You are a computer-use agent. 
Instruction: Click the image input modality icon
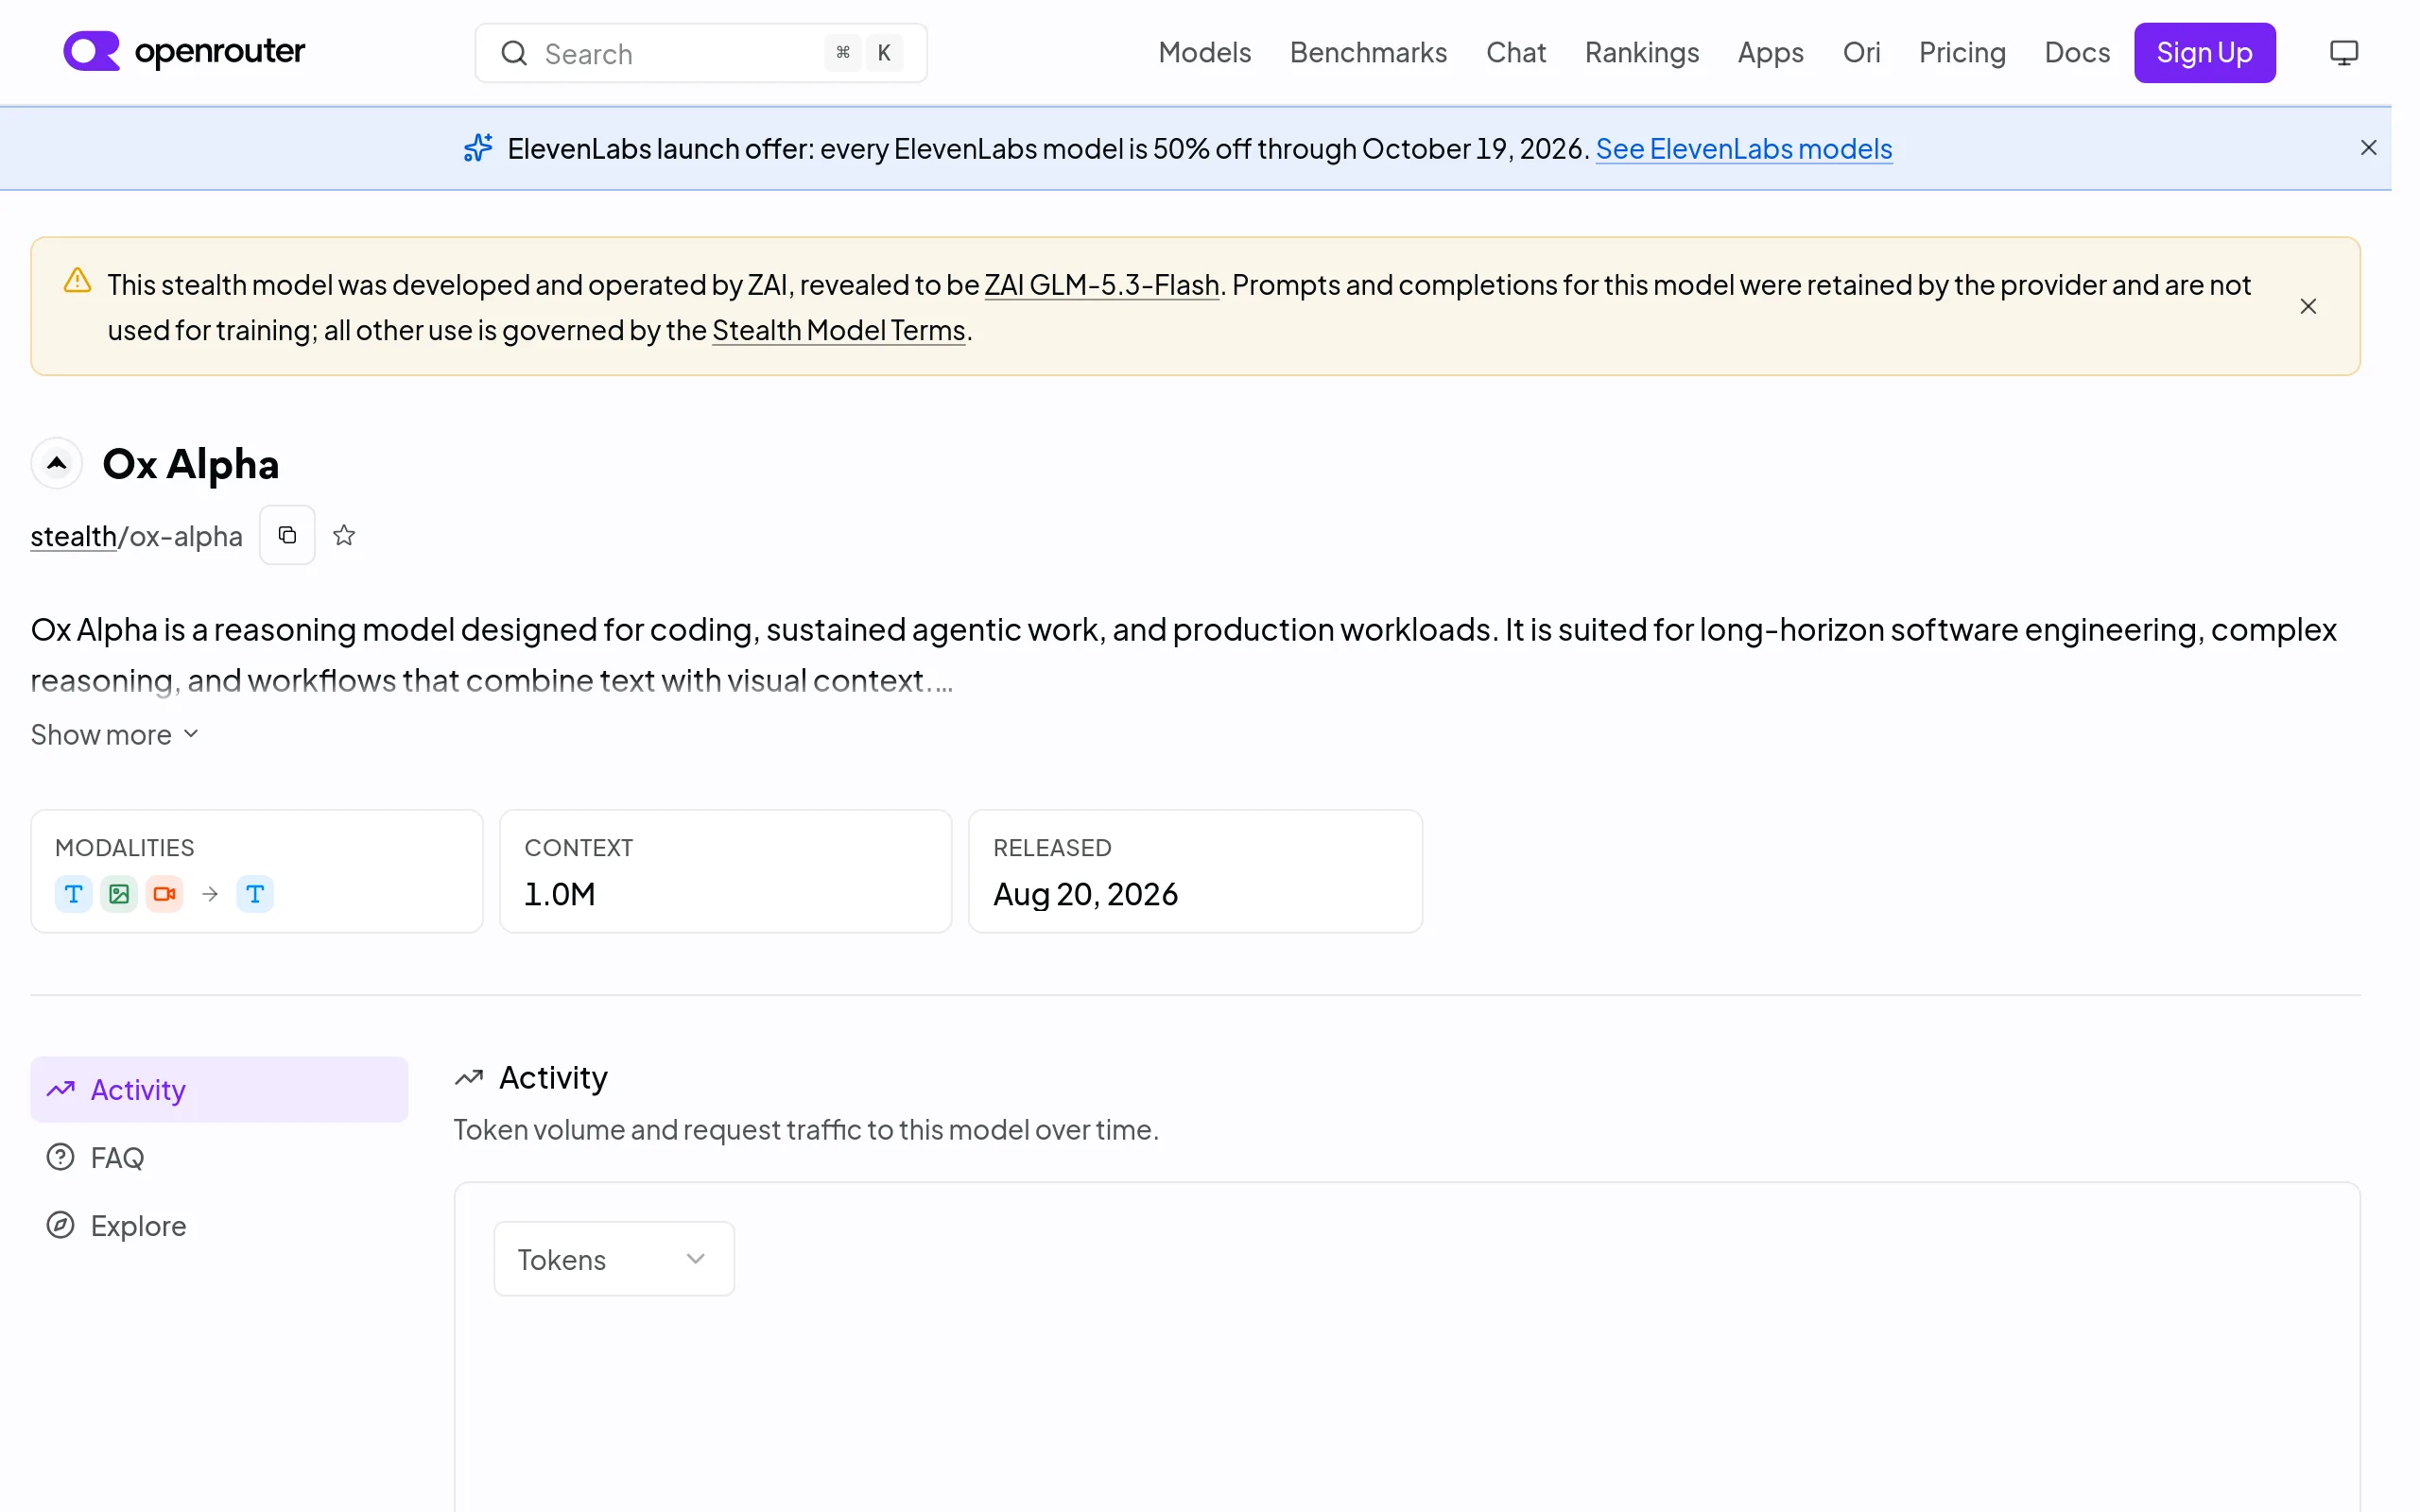119,894
